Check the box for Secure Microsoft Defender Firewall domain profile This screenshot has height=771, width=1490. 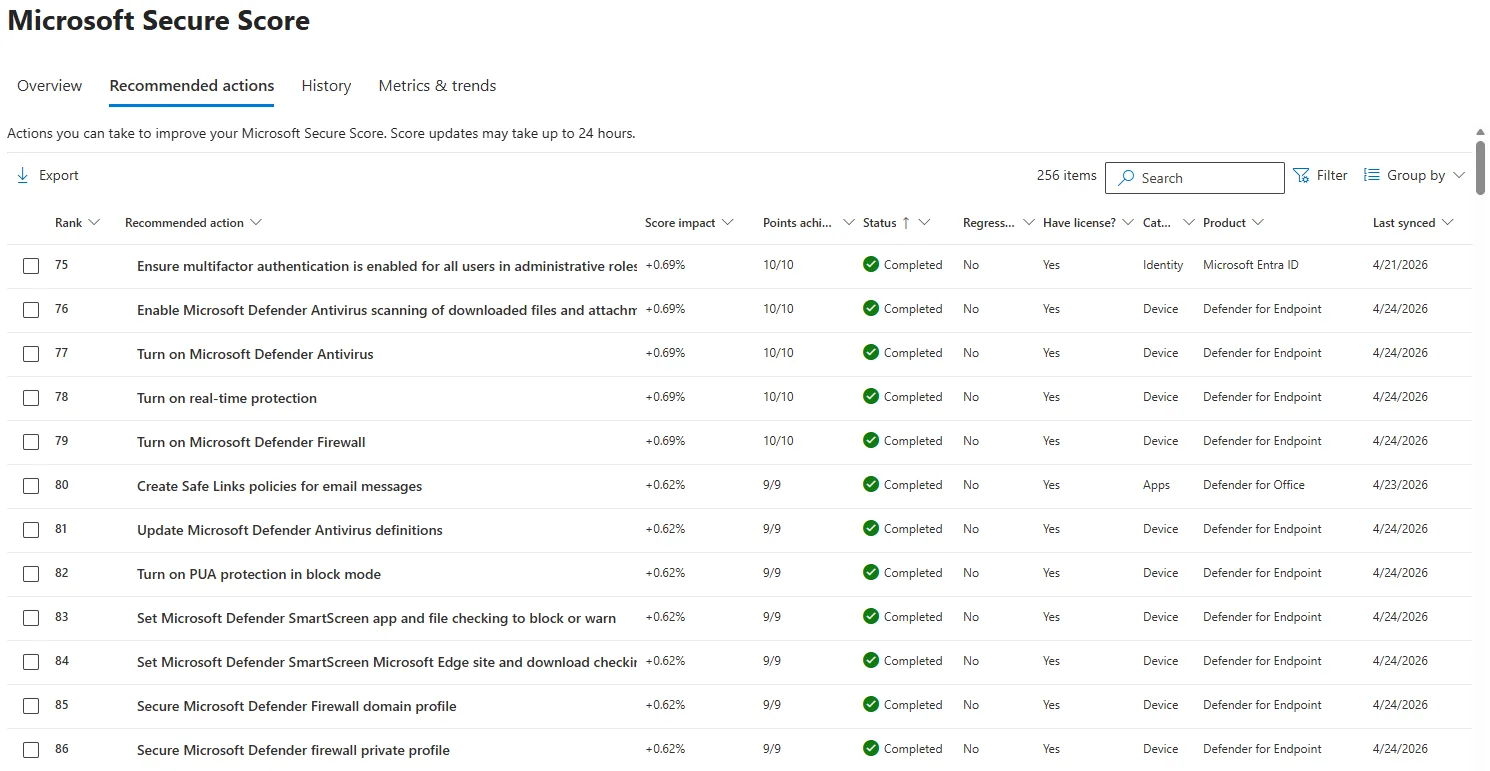pos(31,706)
